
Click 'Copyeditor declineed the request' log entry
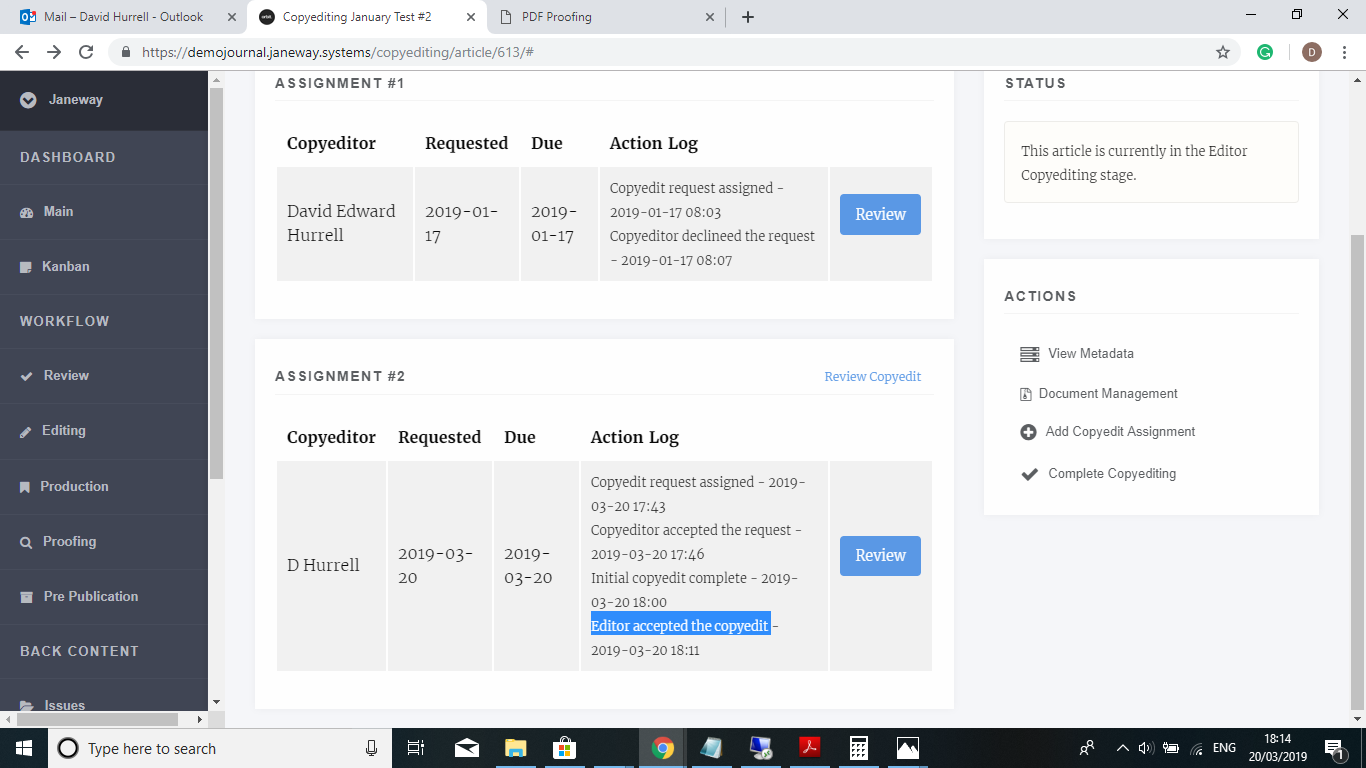pos(712,236)
